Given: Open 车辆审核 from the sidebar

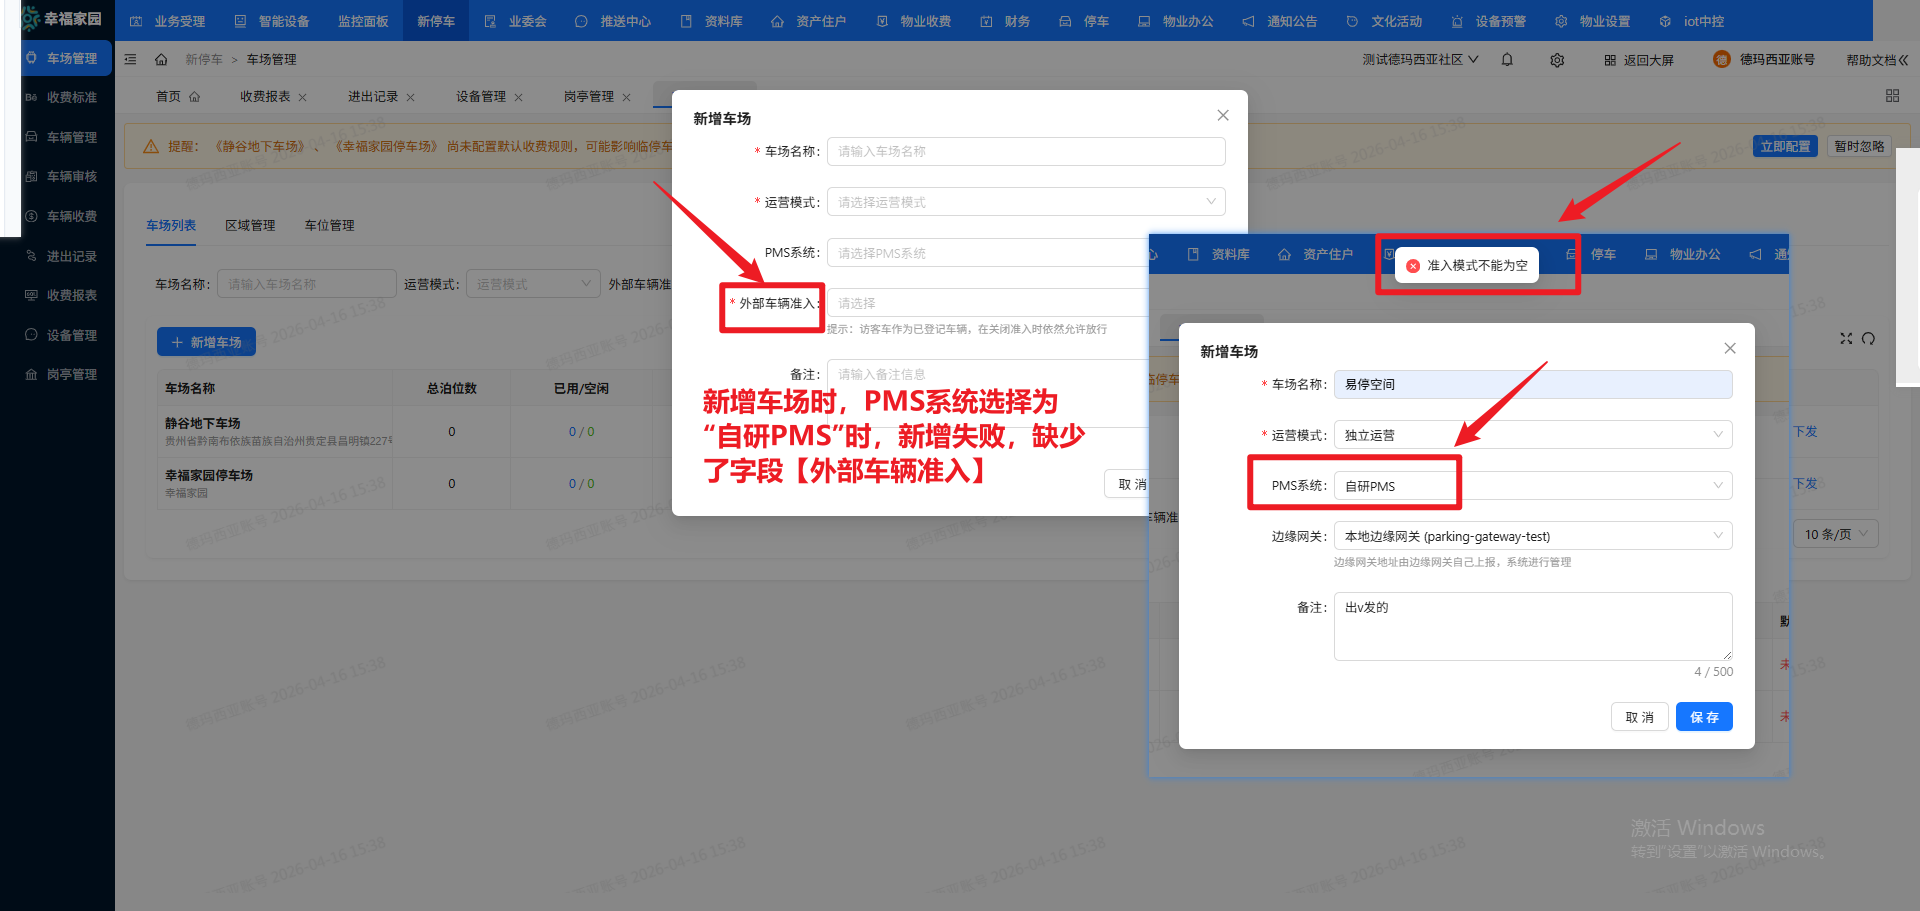Looking at the screenshot, I should [66, 176].
